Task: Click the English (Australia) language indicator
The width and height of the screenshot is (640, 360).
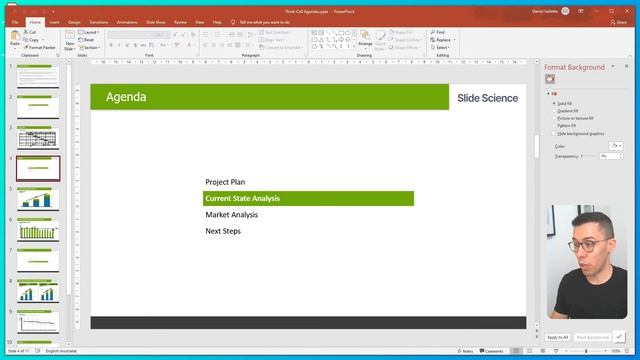Action: 61,351
